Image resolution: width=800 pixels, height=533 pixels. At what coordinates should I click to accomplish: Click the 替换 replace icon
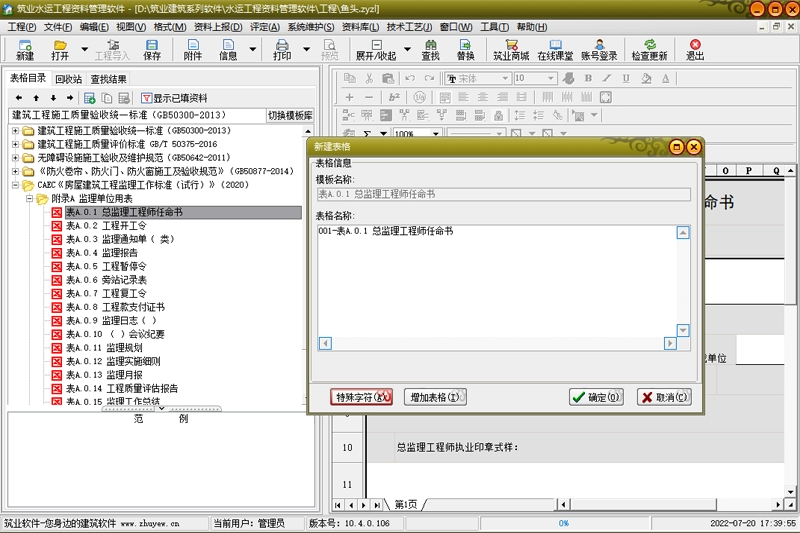(465, 49)
